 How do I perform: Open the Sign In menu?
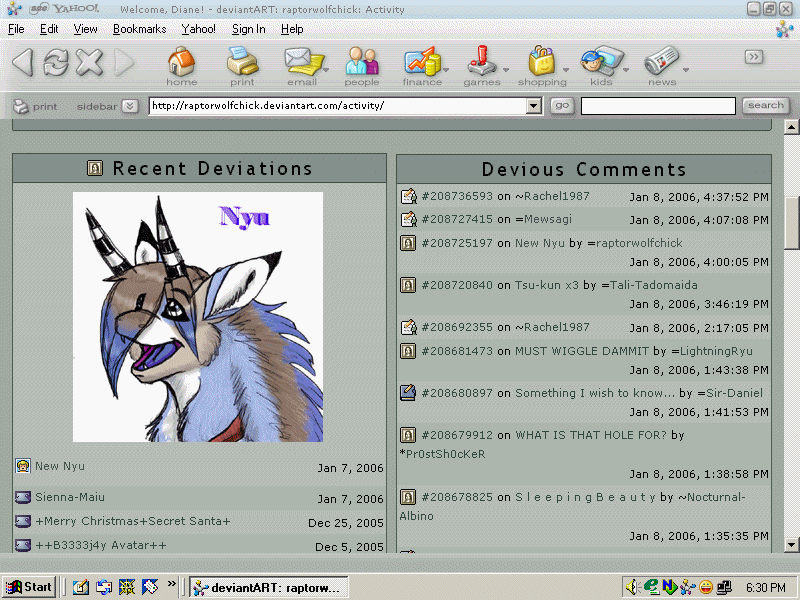click(248, 29)
